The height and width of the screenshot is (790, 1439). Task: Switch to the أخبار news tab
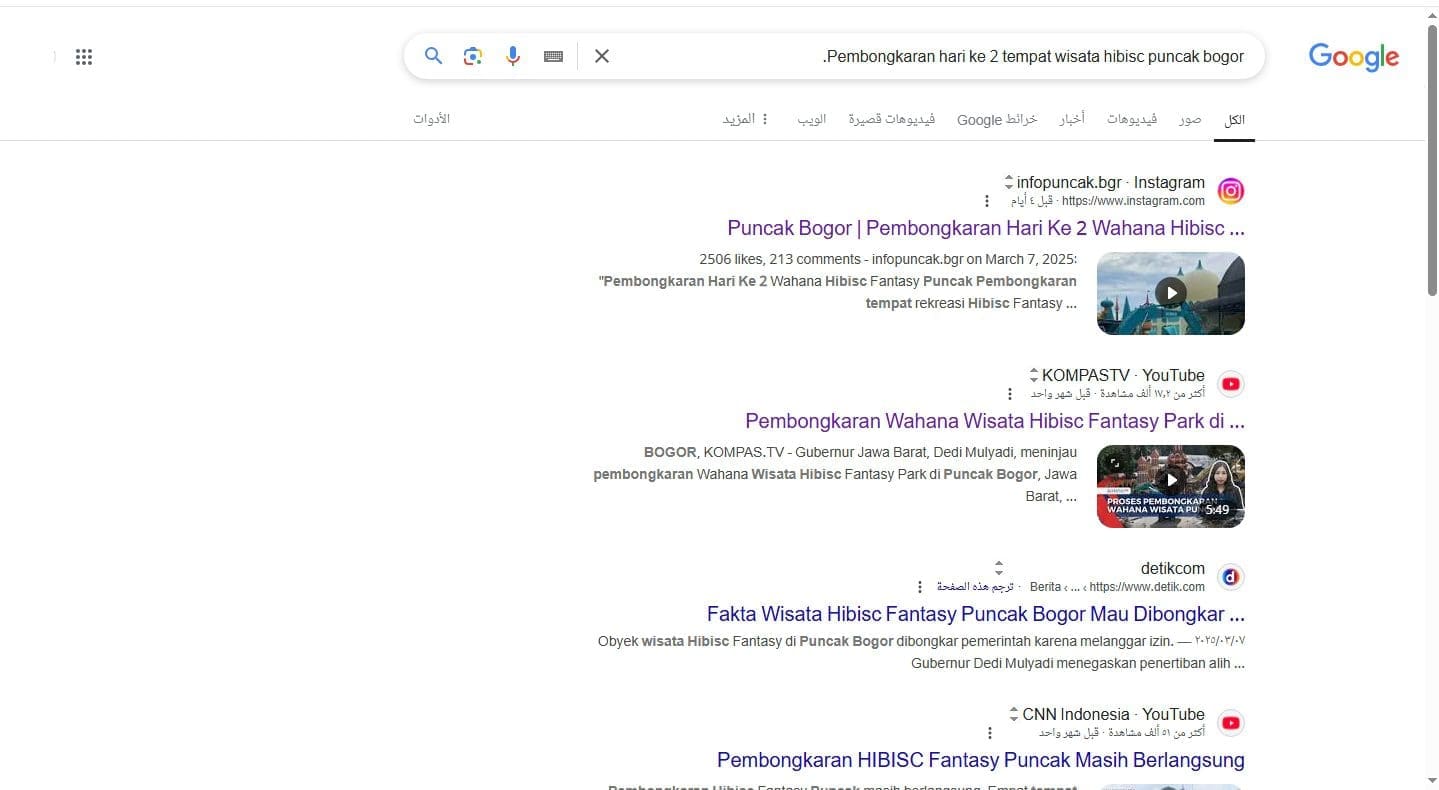[1071, 119]
